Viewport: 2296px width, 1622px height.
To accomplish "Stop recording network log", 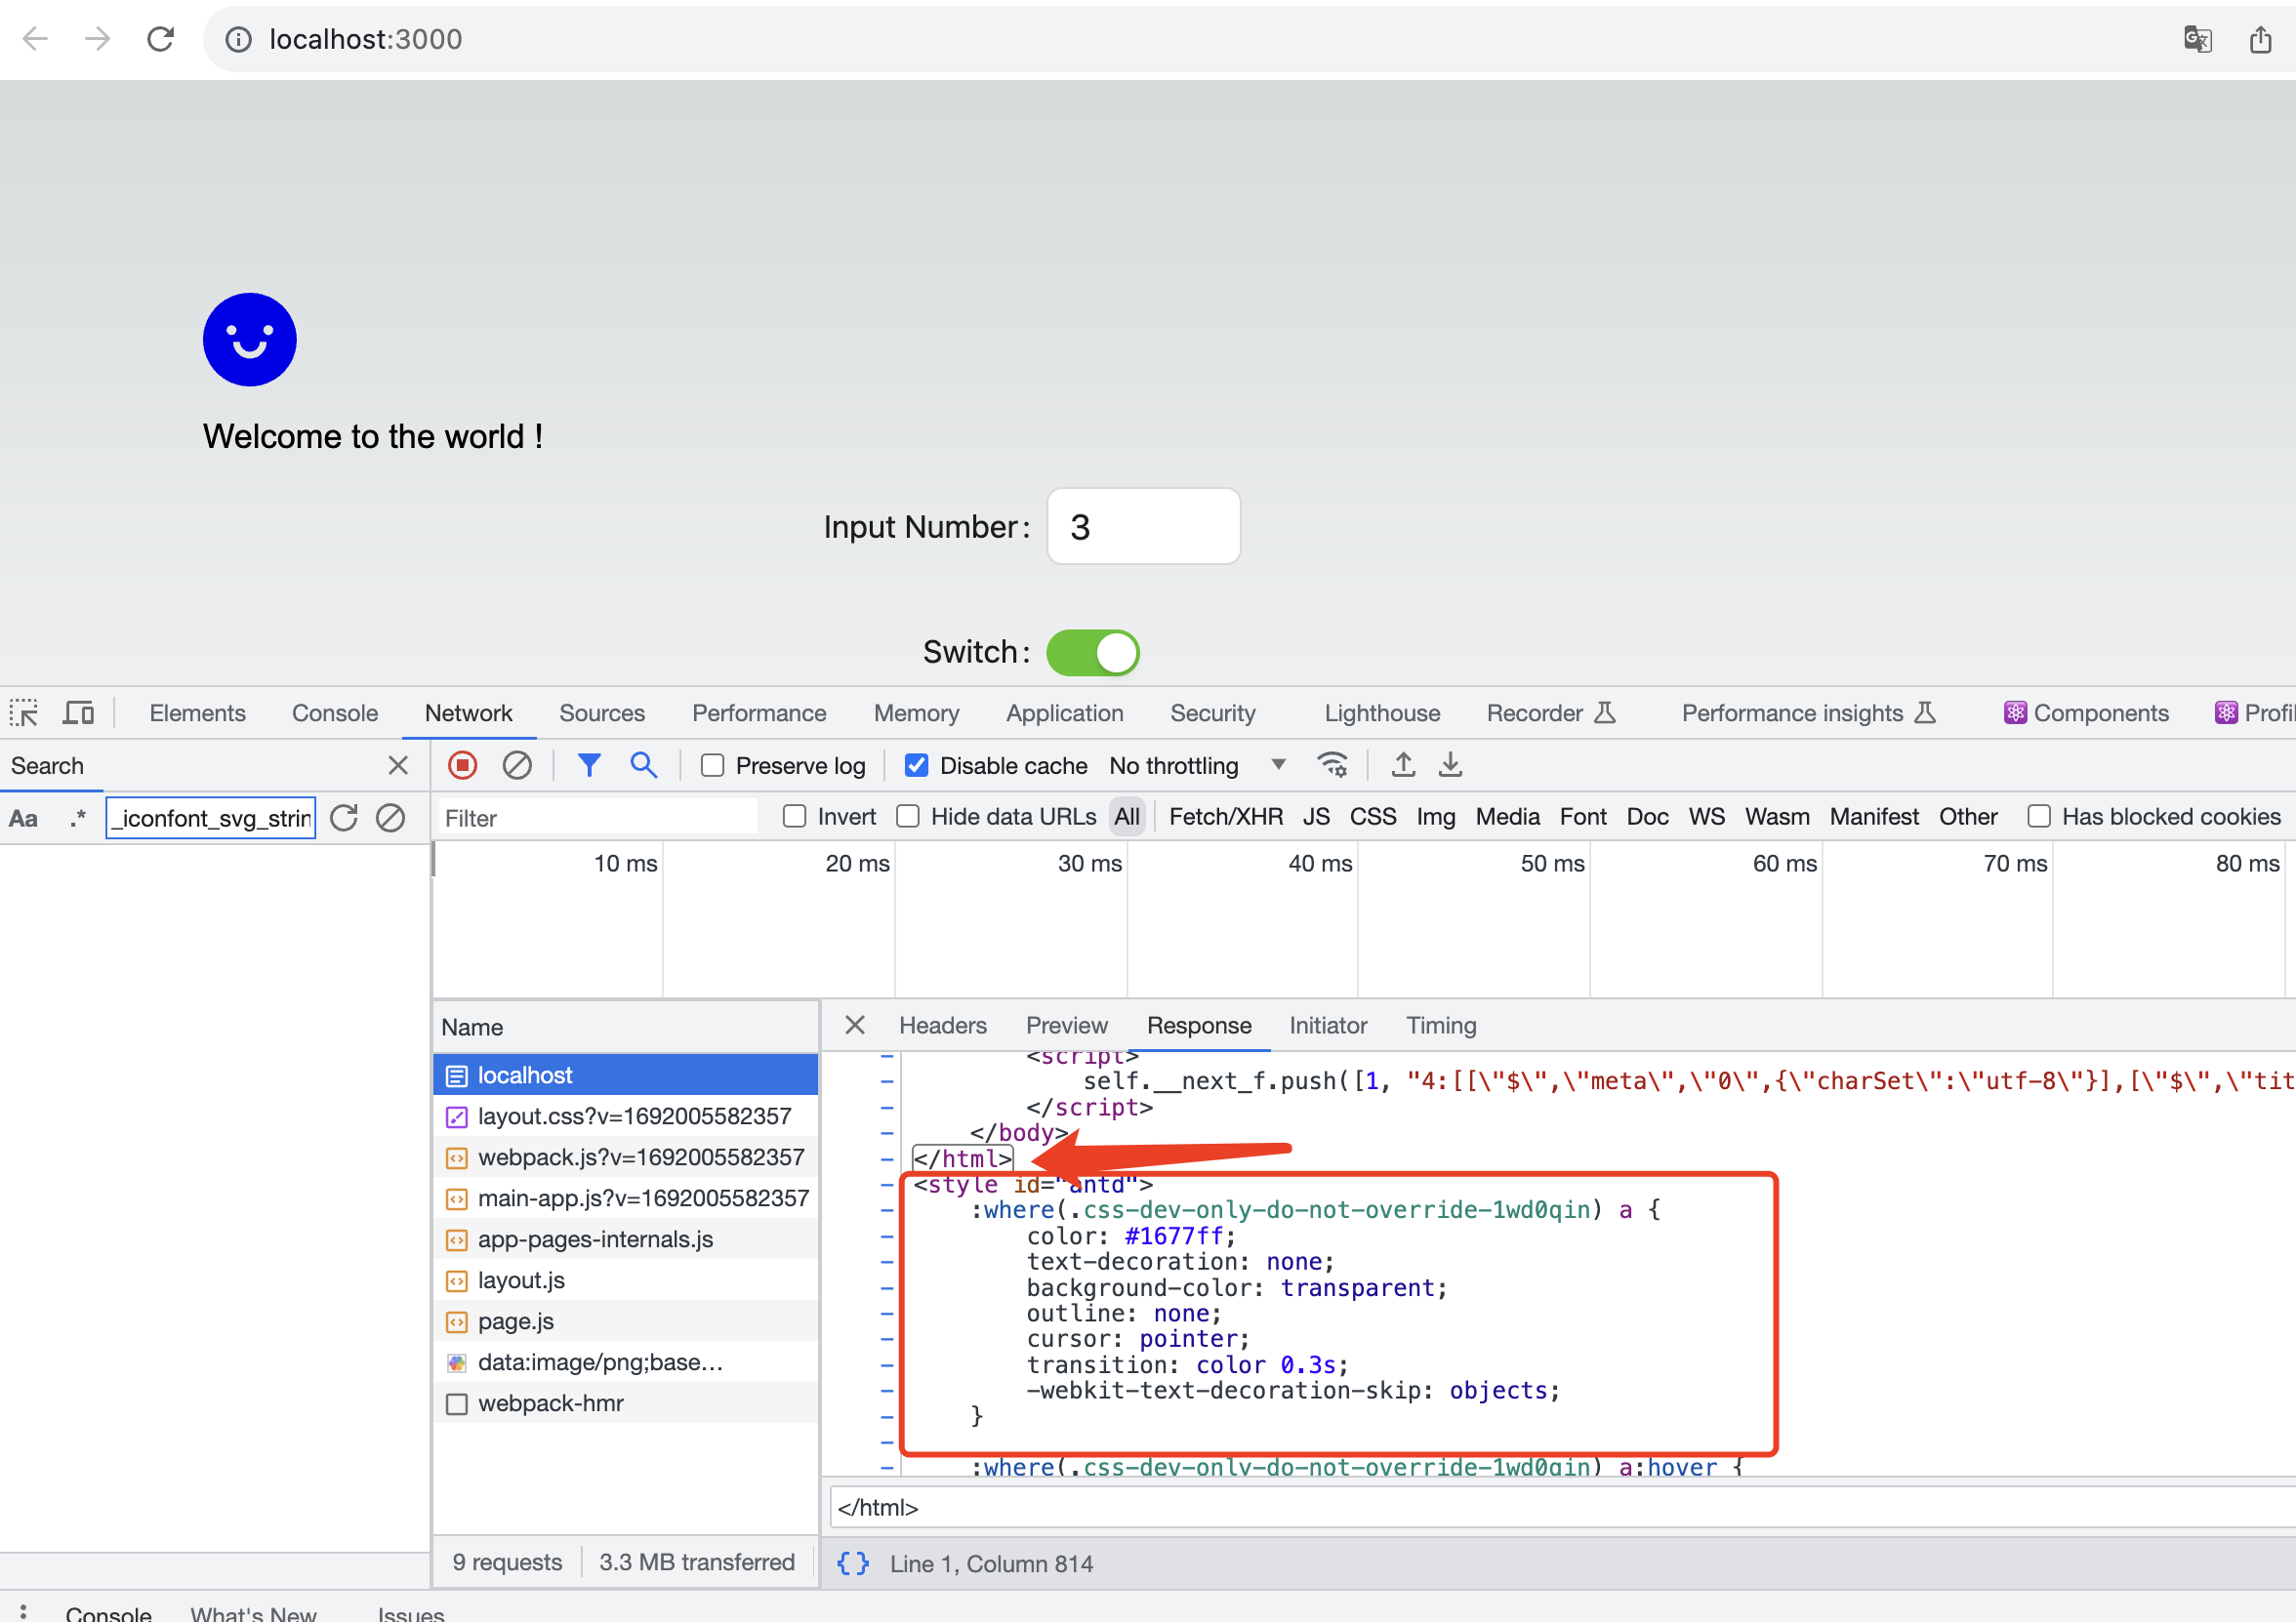I will tap(462, 764).
